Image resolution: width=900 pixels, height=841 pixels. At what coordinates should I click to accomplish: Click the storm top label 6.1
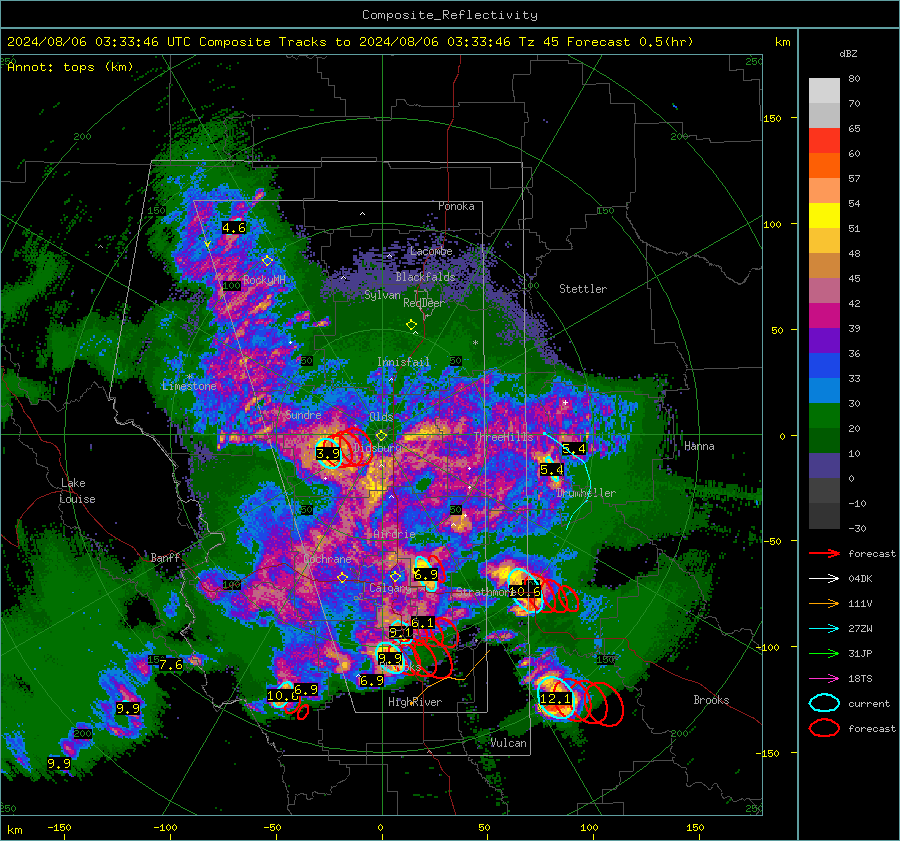pyautogui.click(x=422, y=622)
